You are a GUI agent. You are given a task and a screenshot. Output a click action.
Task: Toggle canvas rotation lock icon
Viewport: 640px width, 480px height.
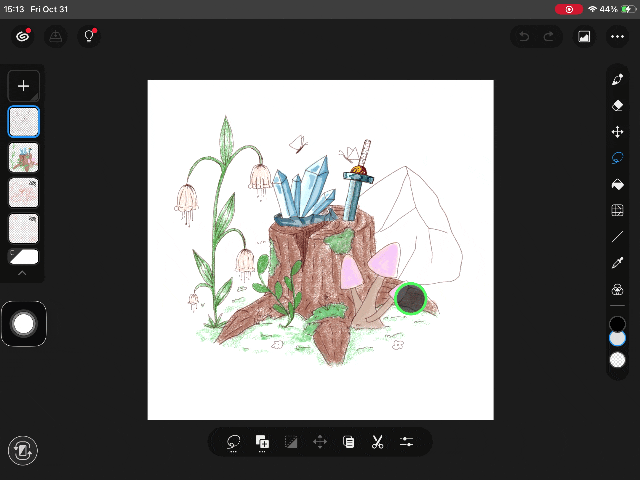point(23,451)
